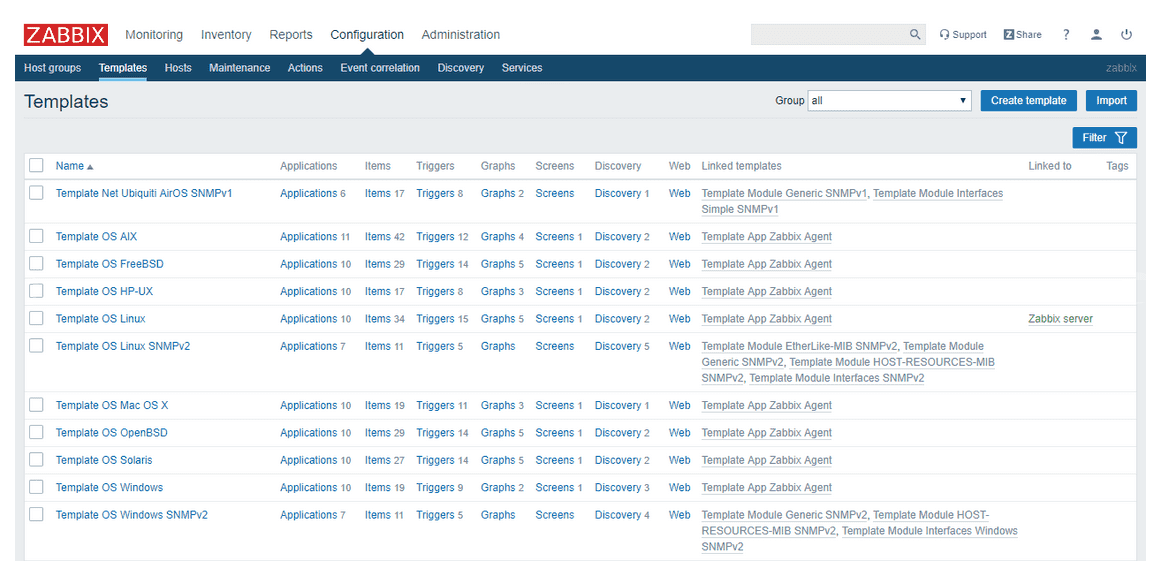Check the Template OS Windows SNMPv2 checkbox
The image size is (1160, 573).
[36, 515]
